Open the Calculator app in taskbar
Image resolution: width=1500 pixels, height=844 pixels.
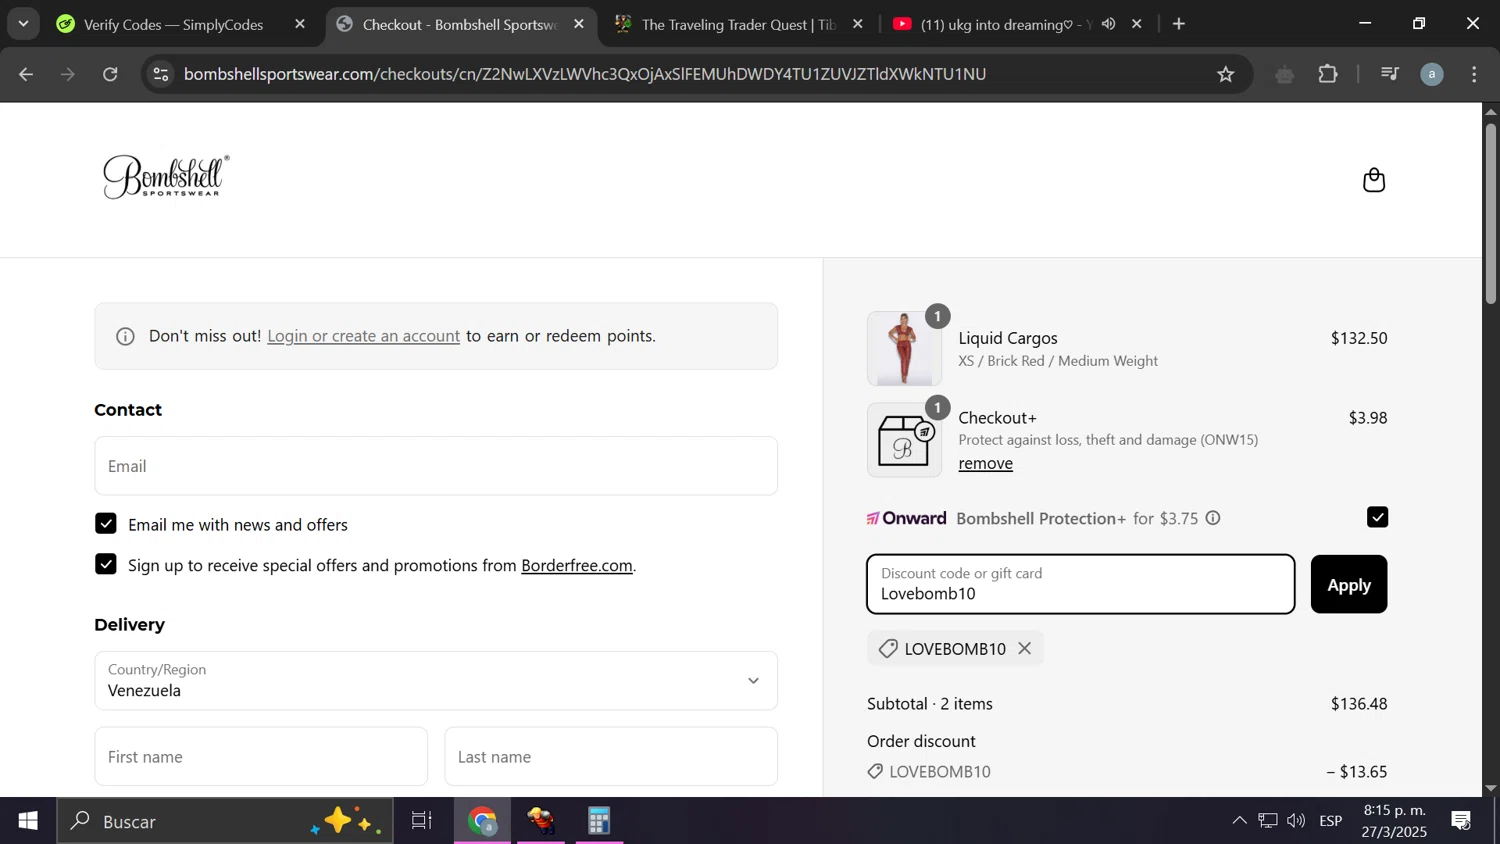[599, 821]
